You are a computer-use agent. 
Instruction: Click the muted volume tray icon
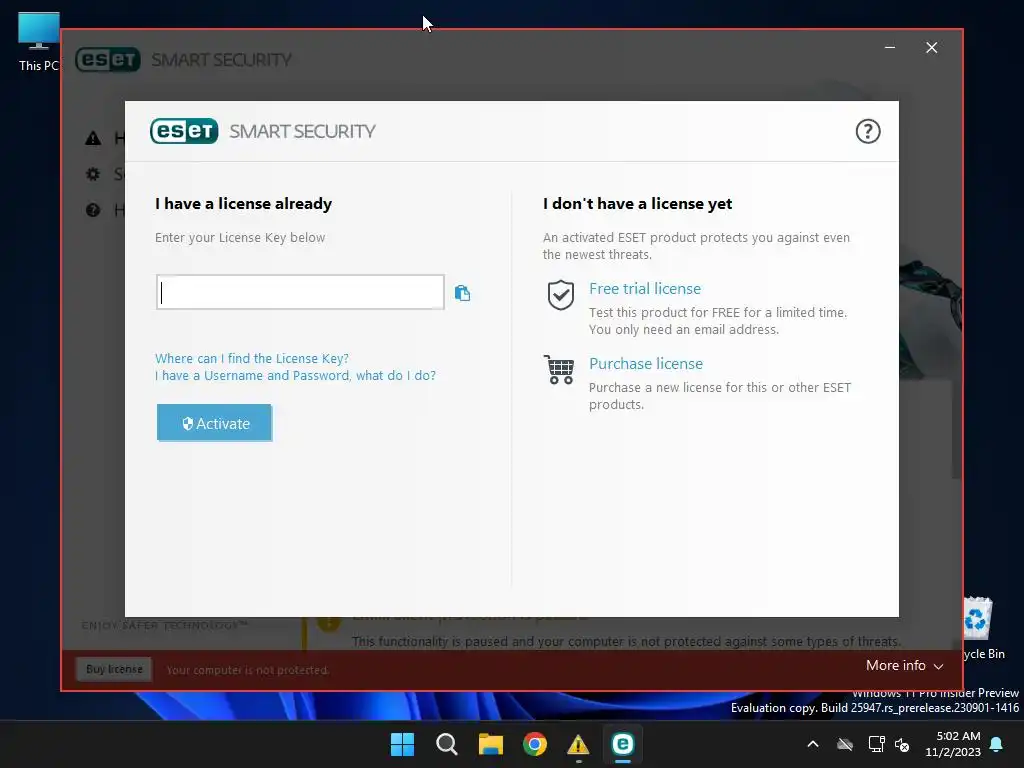pos(903,744)
